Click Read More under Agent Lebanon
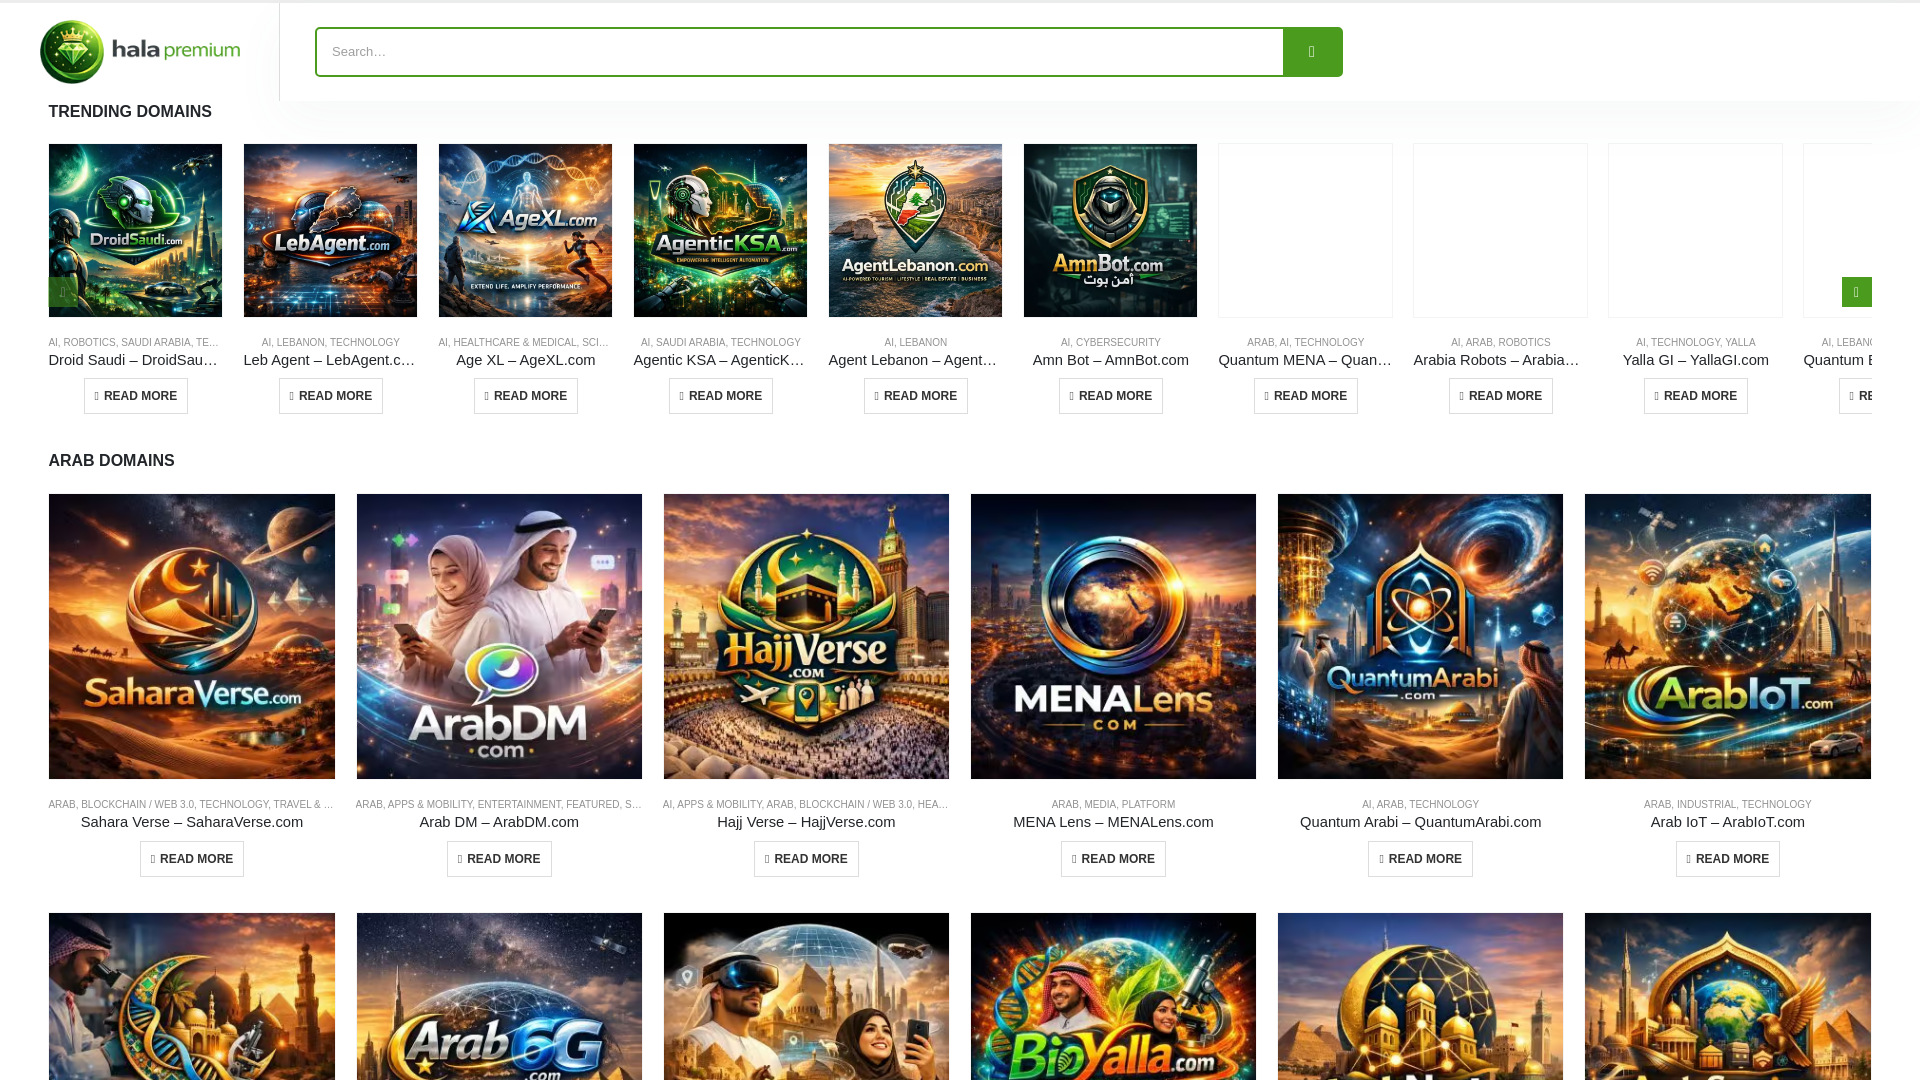Image resolution: width=1920 pixels, height=1080 pixels. 916,396
